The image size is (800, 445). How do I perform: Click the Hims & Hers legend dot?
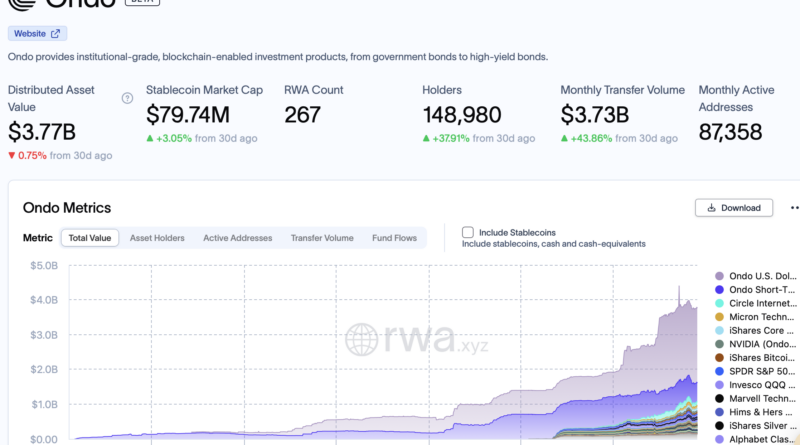[719, 412]
